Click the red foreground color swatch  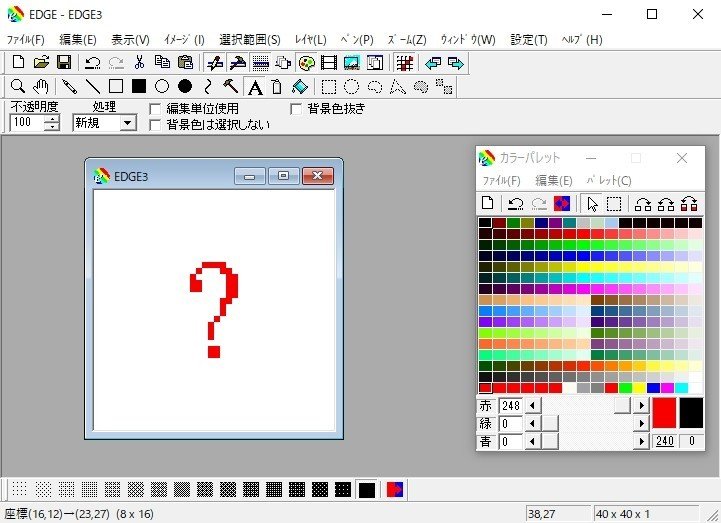coord(664,413)
